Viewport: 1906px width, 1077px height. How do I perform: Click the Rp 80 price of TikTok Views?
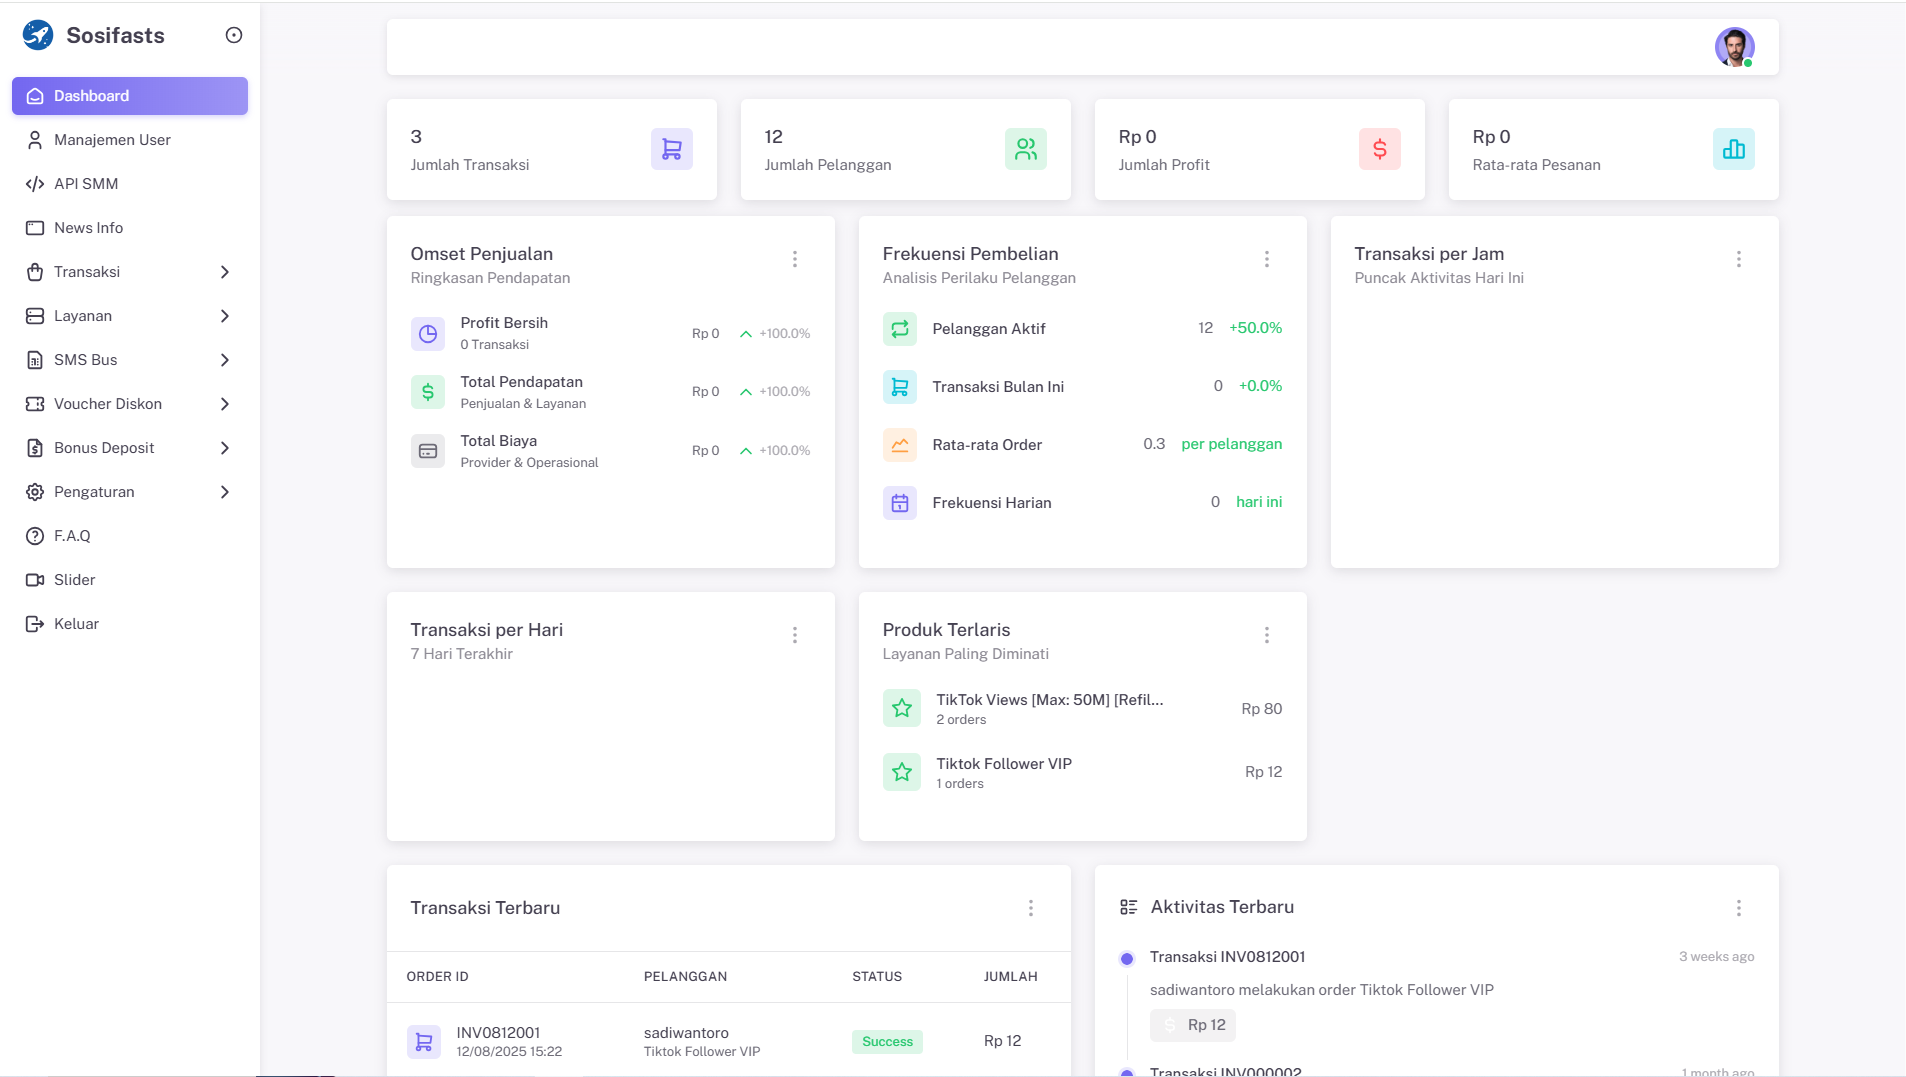click(1261, 709)
